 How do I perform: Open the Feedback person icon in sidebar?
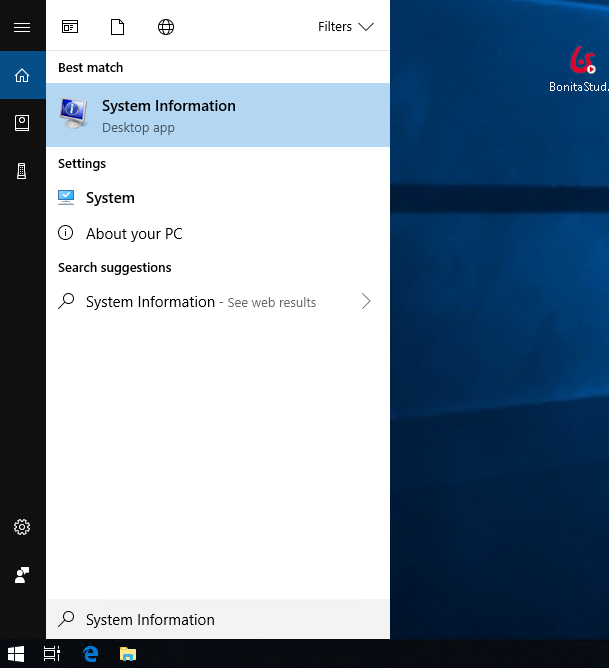click(x=22, y=575)
